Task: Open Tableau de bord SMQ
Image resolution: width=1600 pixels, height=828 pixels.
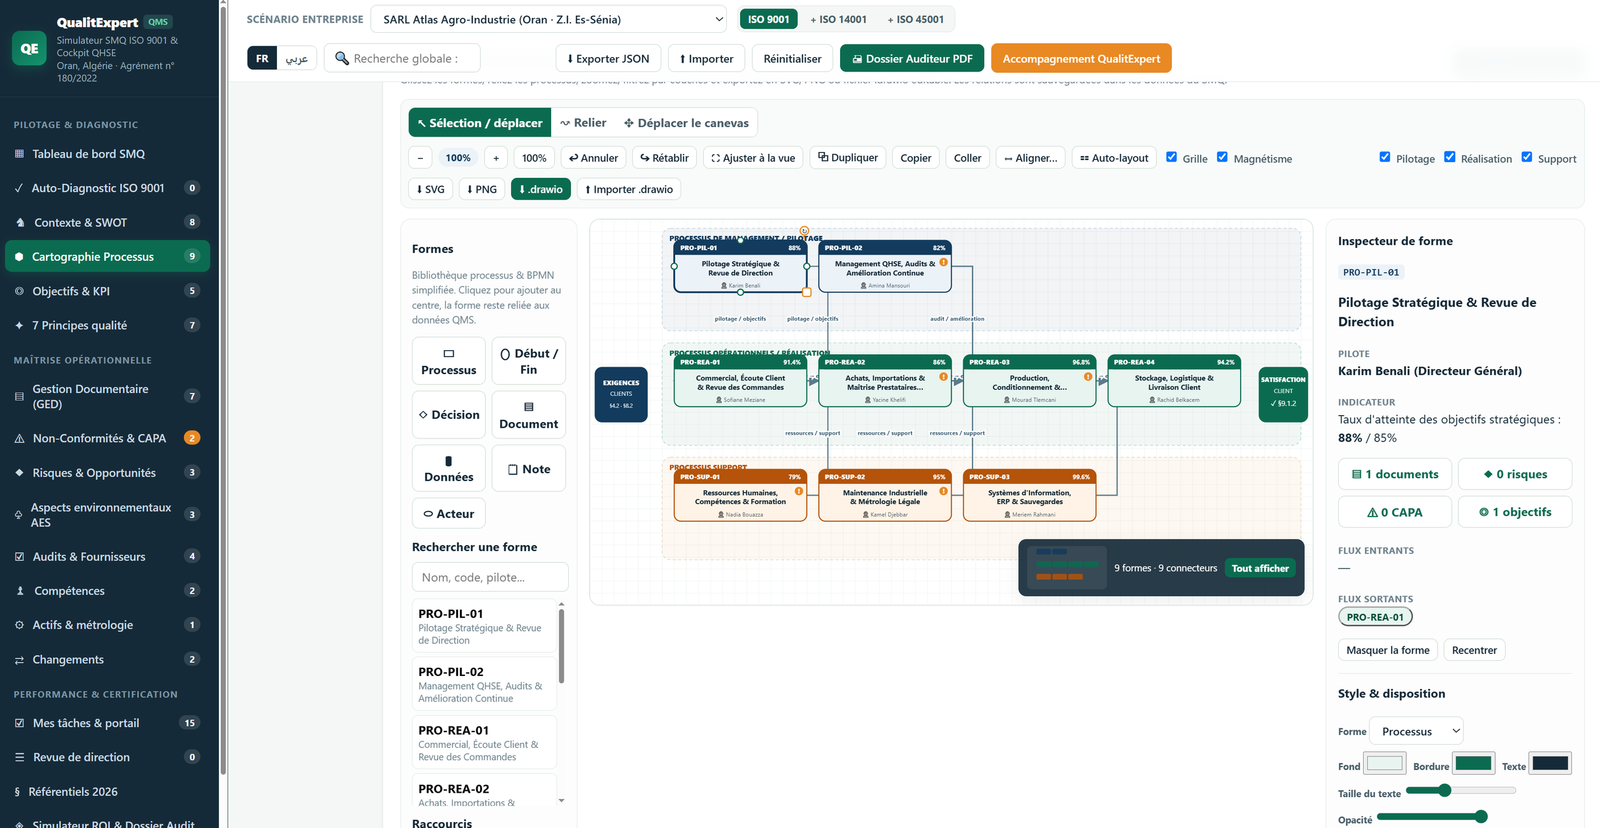Action: tap(108, 154)
